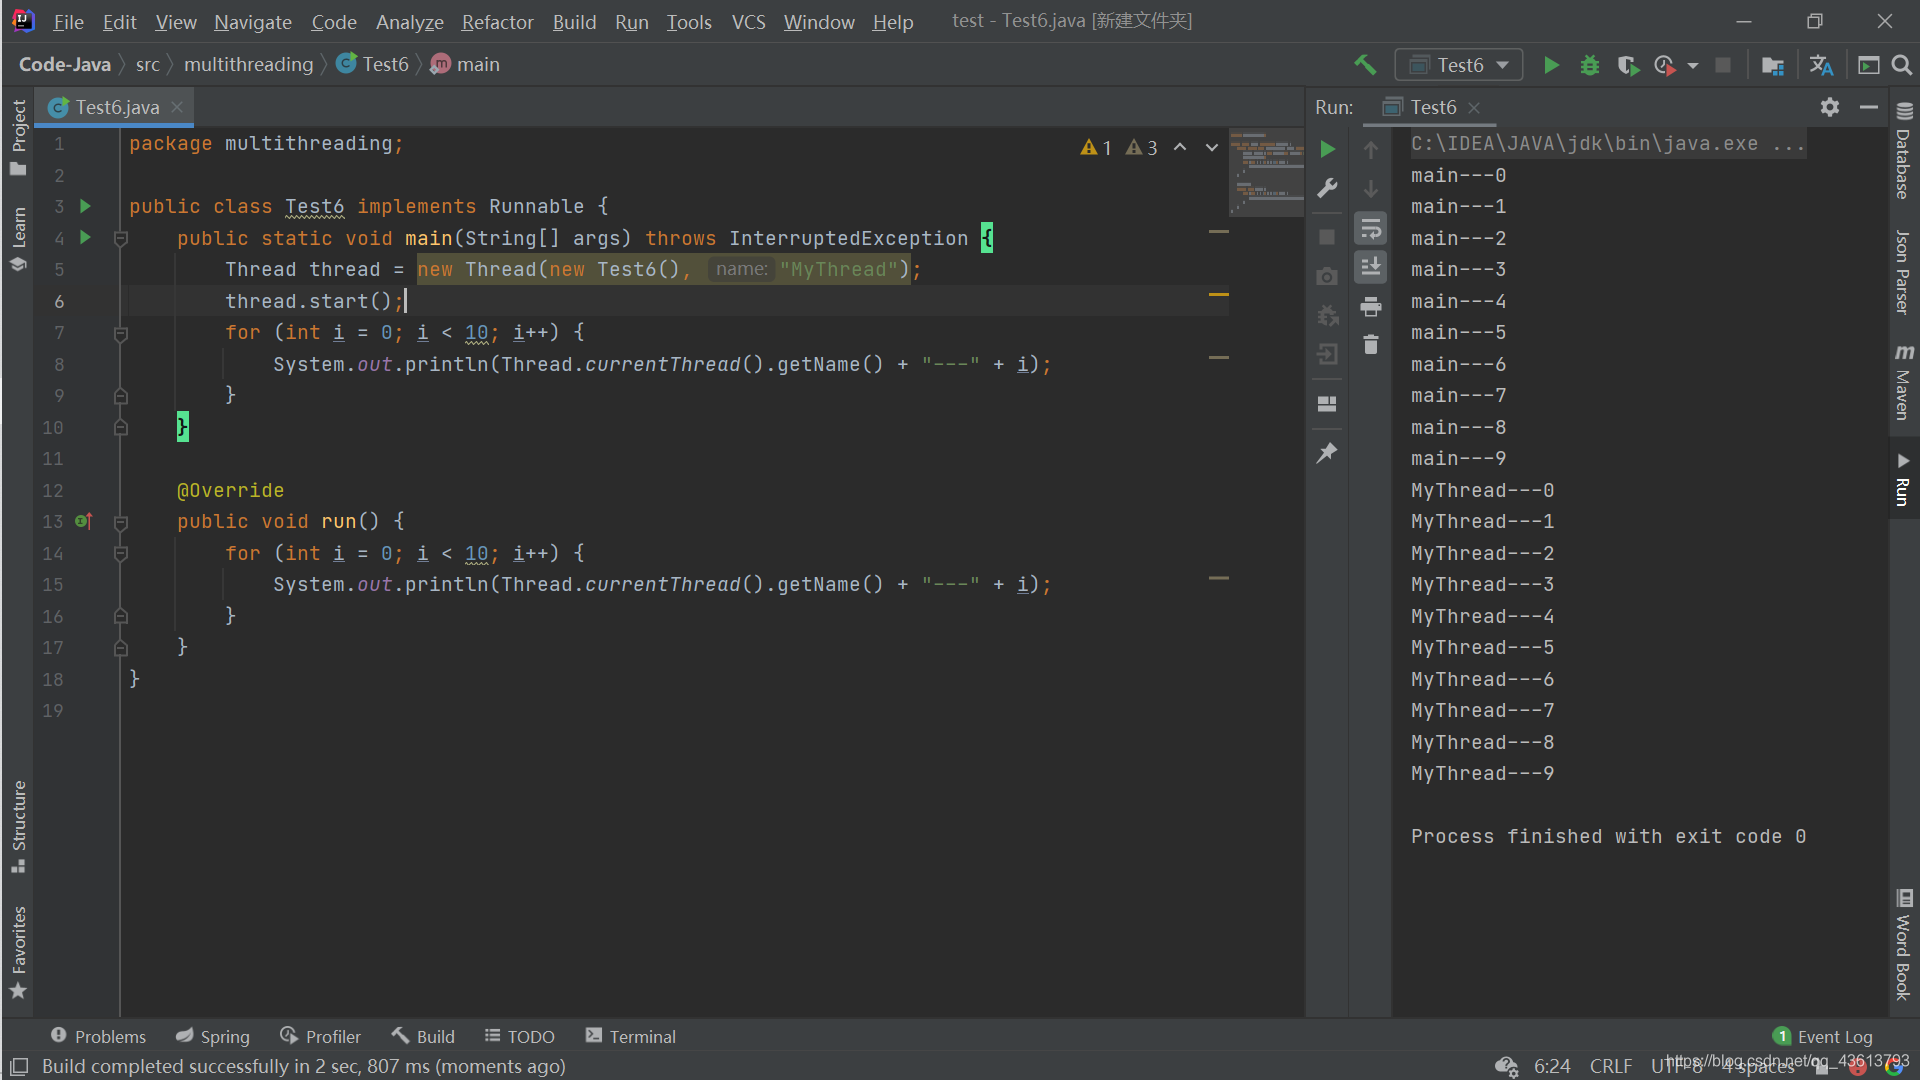The image size is (1920, 1080).
Task: Open the Build menu
Action: (x=574, y=21)
